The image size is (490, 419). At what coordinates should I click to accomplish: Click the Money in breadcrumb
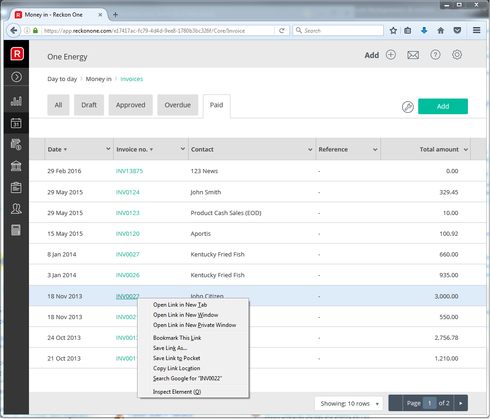(x=99, y=79)
